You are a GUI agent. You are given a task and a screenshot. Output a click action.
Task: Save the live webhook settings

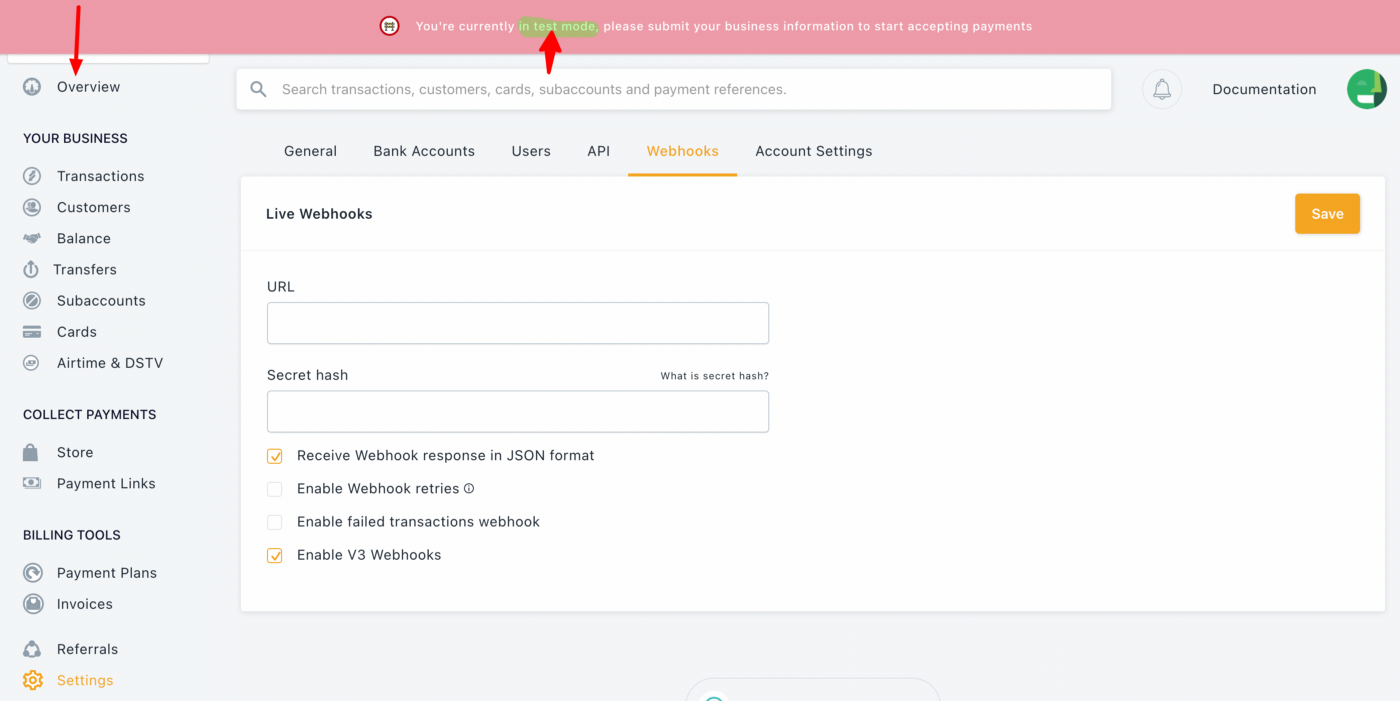tap(1327, 214)
